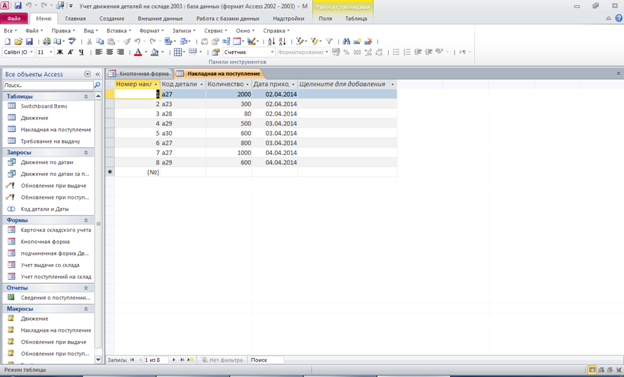Click the fill color paint bucket
Image resolution: width=624 pixels, height=377 pixels.
[154, 52]
